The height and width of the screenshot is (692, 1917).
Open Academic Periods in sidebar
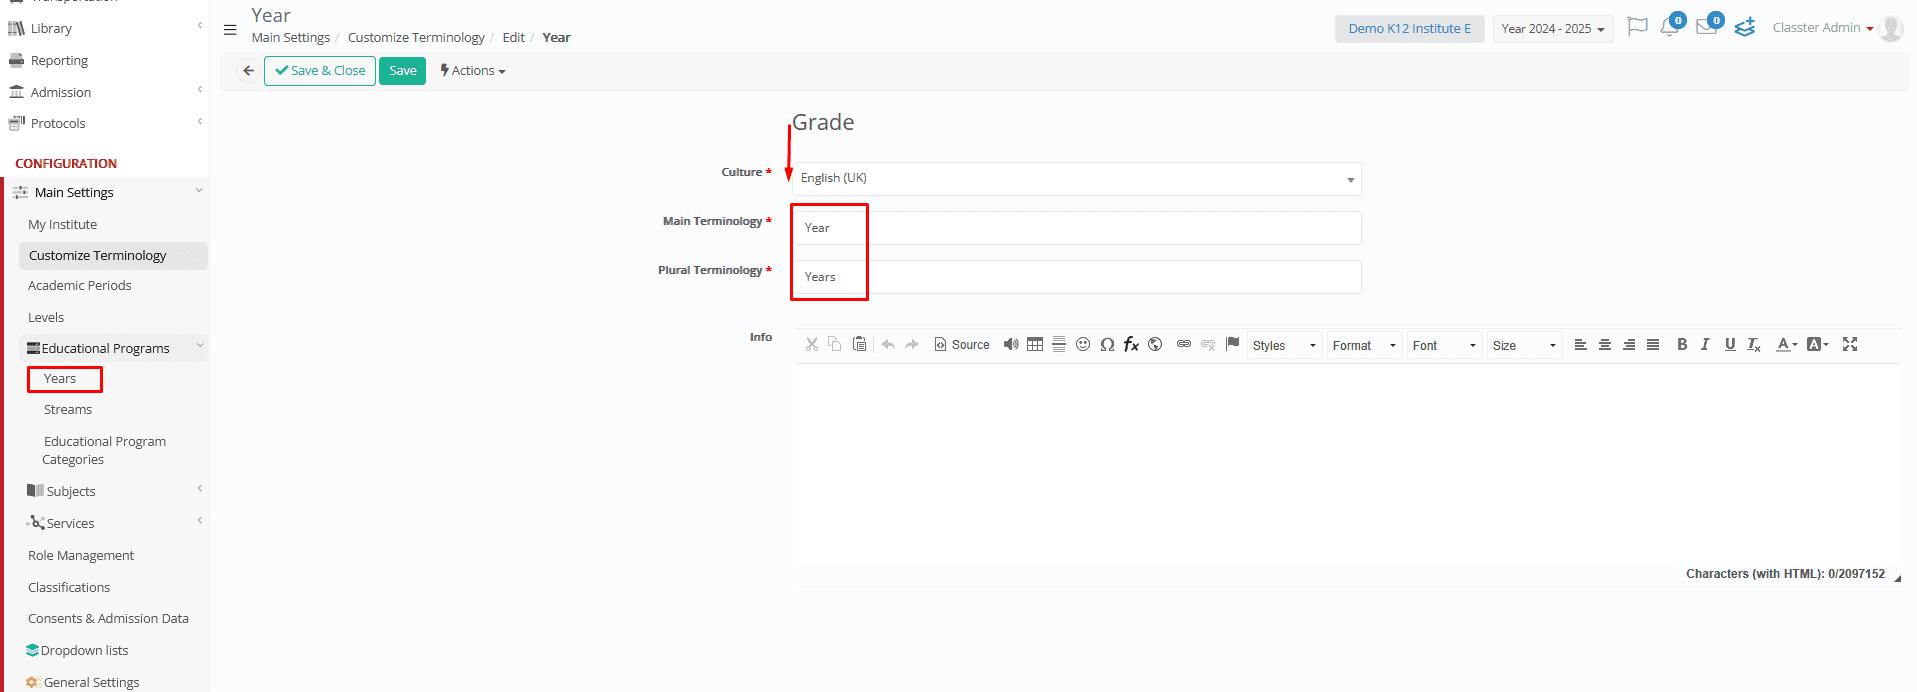pos(80,286)
